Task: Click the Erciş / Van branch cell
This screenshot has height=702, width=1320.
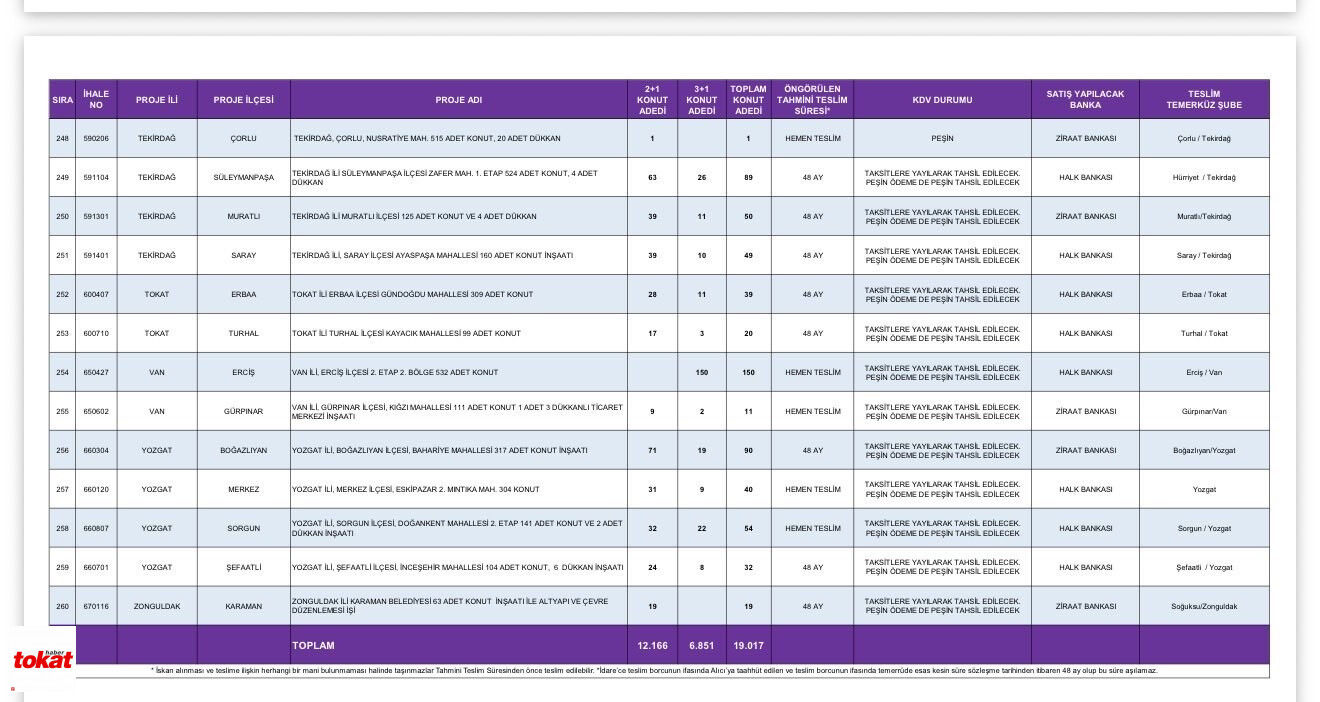Action: (1204, 372)
